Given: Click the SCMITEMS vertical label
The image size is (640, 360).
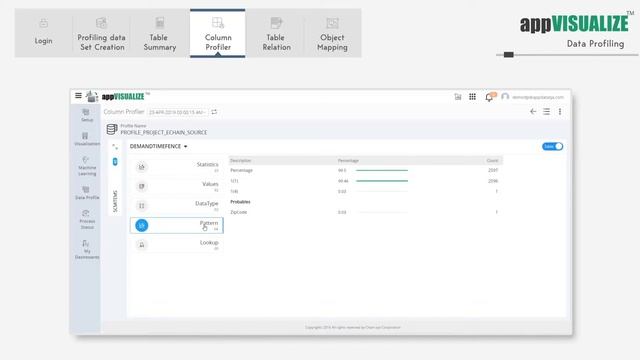Looking at the screenshot, I should tap(115, 201).
